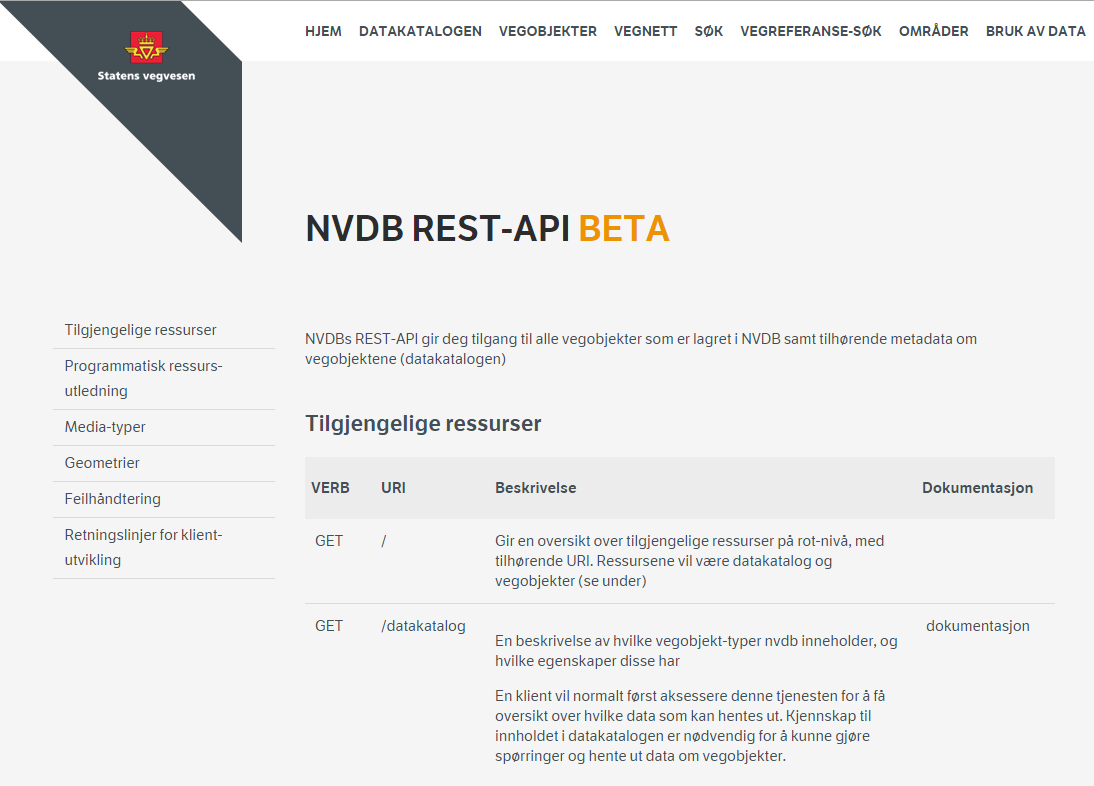Click the NVDB REST-API BETA heading
This screenshot has height=786, width=1094.
488,229
